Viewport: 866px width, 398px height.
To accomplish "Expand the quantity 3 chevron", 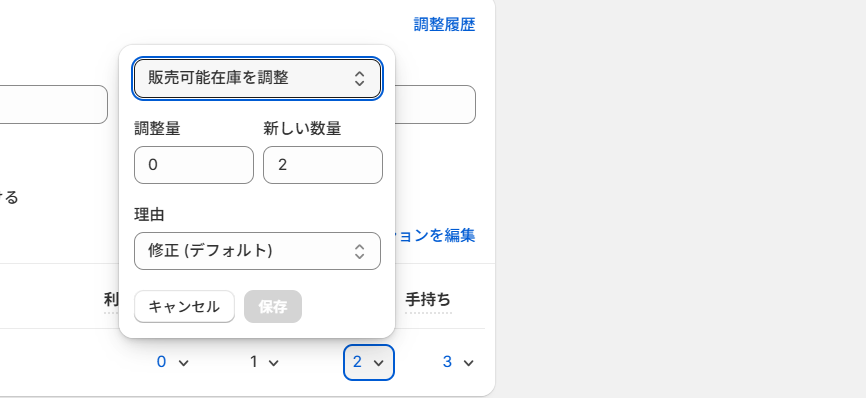I will click(468, 363).
